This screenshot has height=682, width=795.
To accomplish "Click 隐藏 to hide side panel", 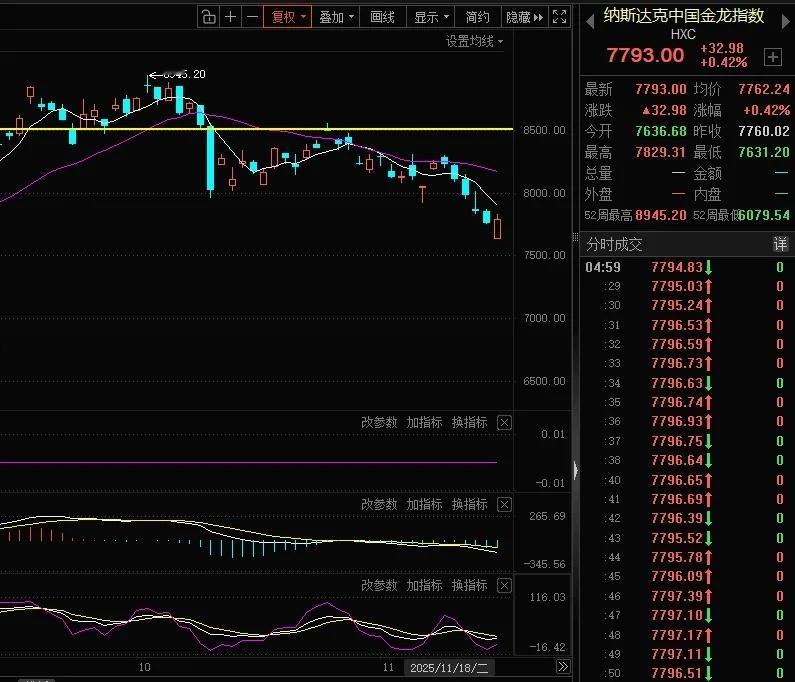I will tap(524, 17).
